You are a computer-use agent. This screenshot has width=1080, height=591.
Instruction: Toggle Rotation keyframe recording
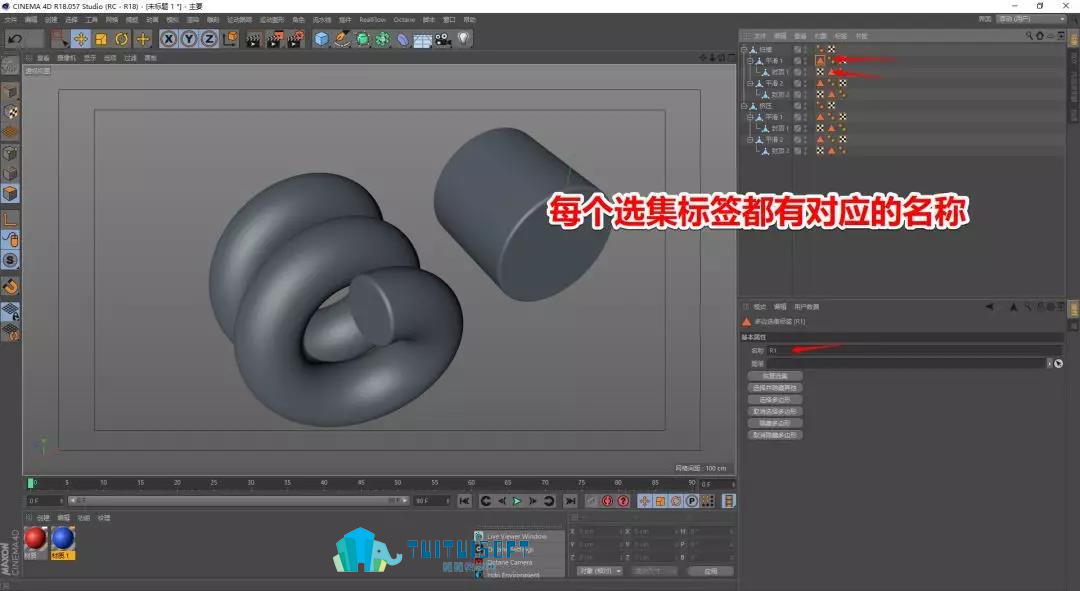tap(676, 501)
